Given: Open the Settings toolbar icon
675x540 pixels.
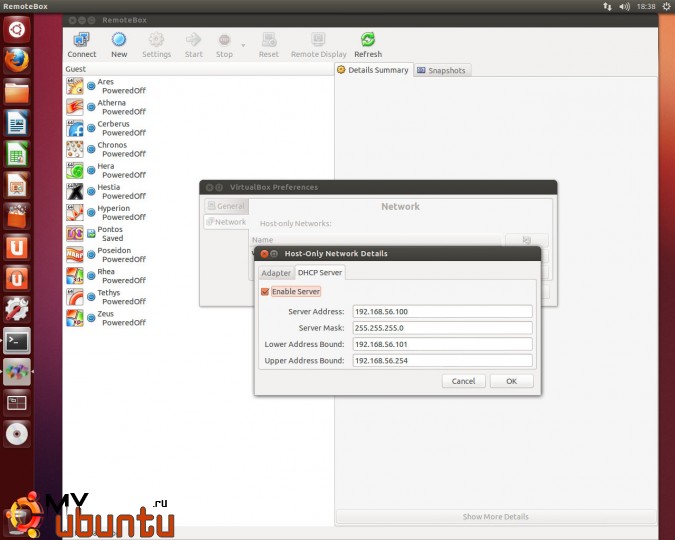Looking at the screenshot, I should 156,41.
